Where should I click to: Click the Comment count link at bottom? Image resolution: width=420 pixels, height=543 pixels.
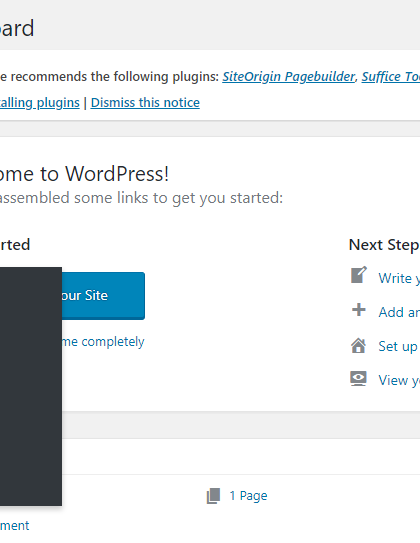point(15,526)
